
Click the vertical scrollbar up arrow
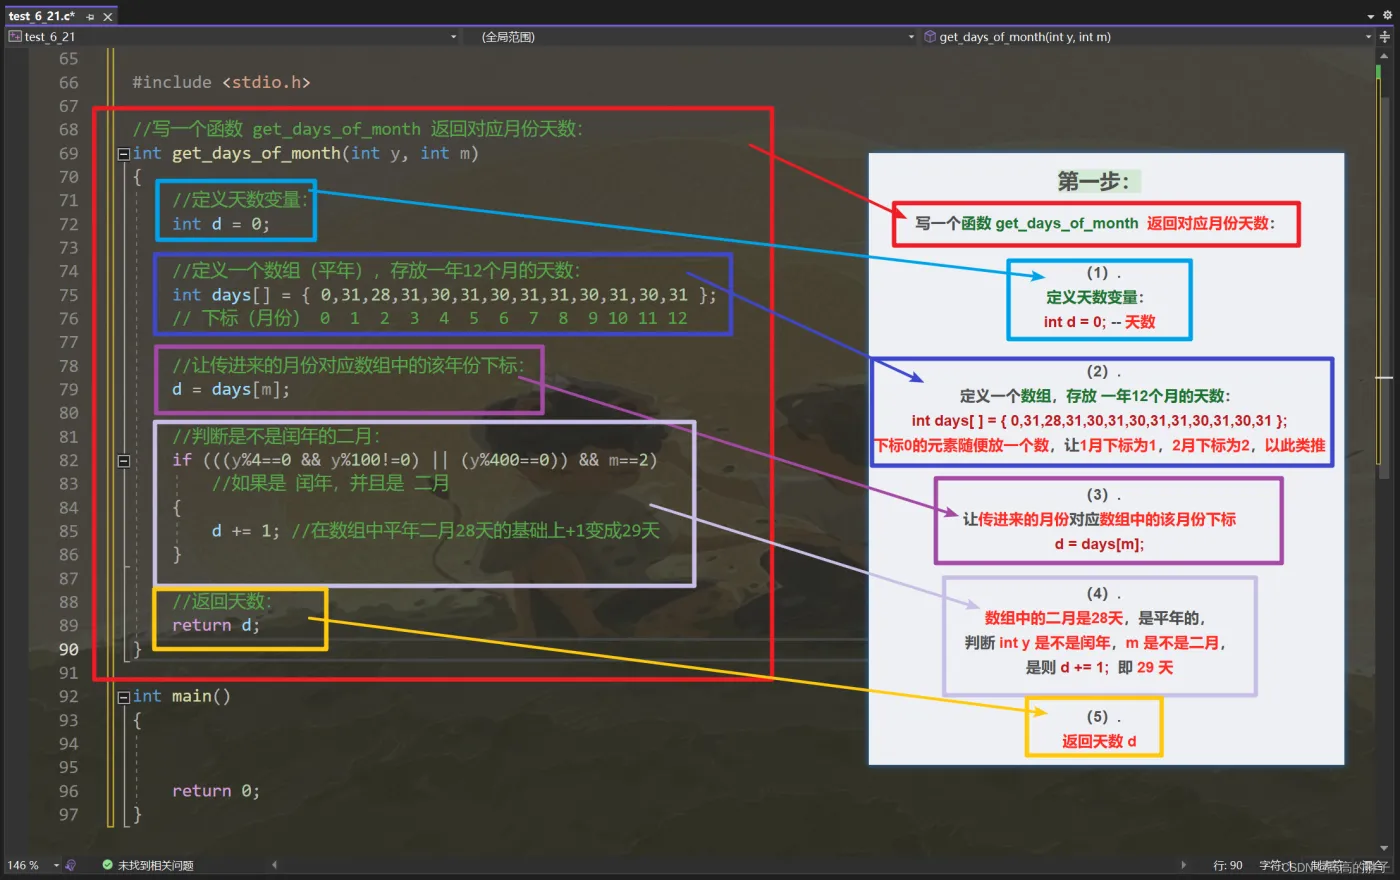1385,57
